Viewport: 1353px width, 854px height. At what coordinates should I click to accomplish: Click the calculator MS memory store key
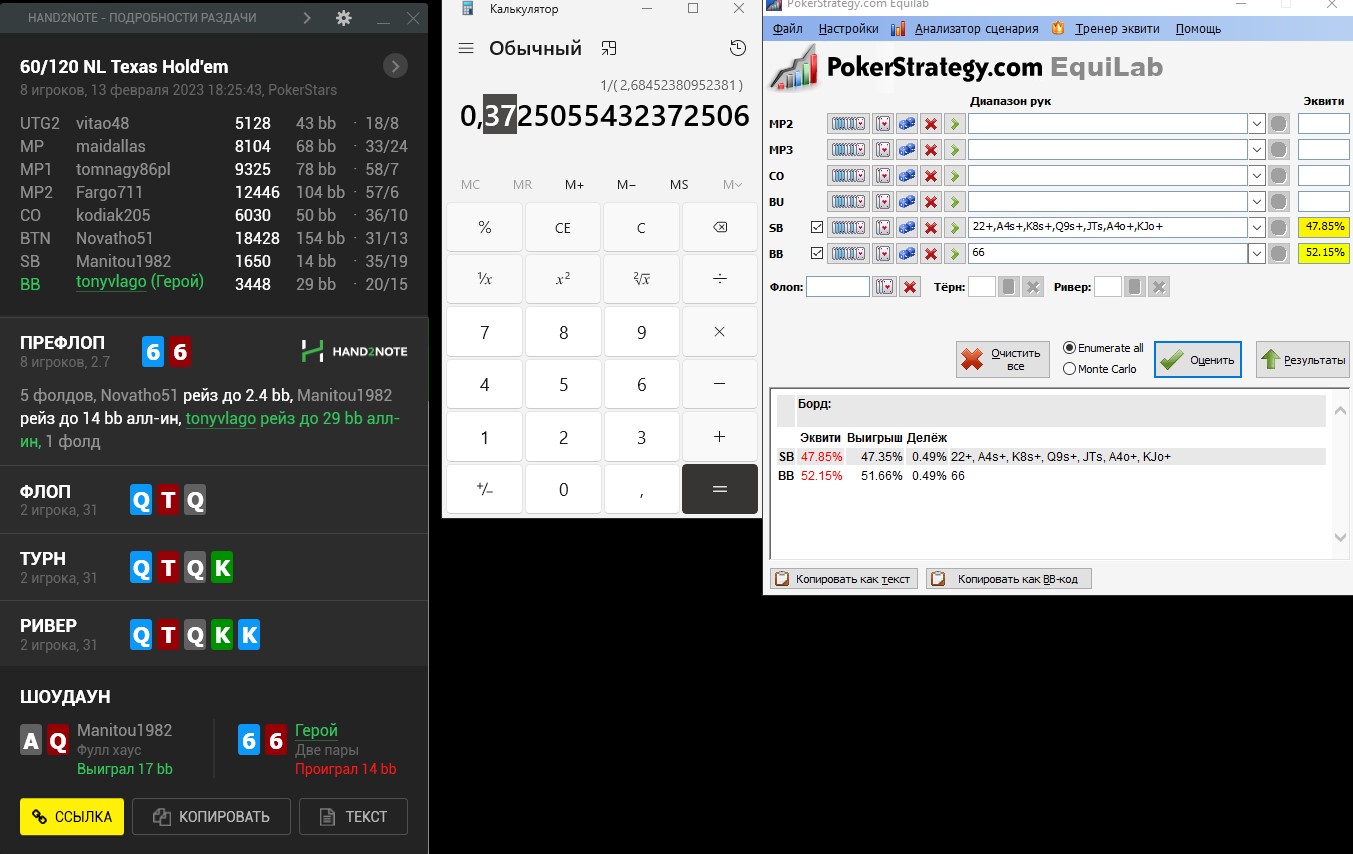coord(679,184)
